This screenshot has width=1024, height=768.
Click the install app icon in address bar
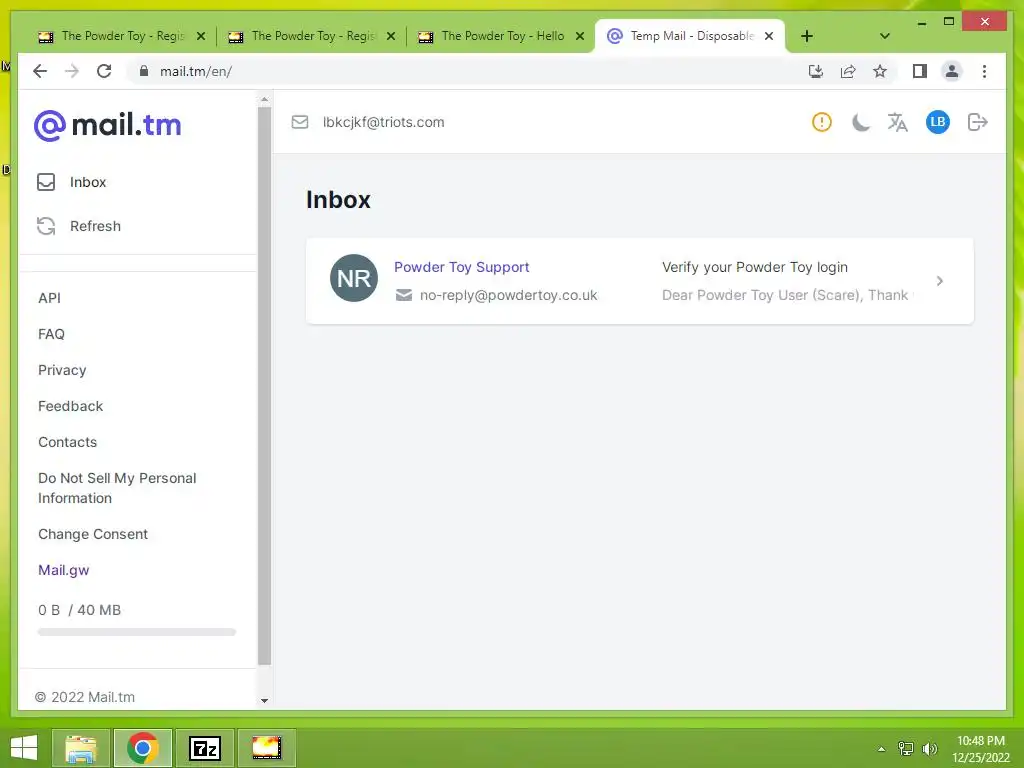click(x=816, y=71)
